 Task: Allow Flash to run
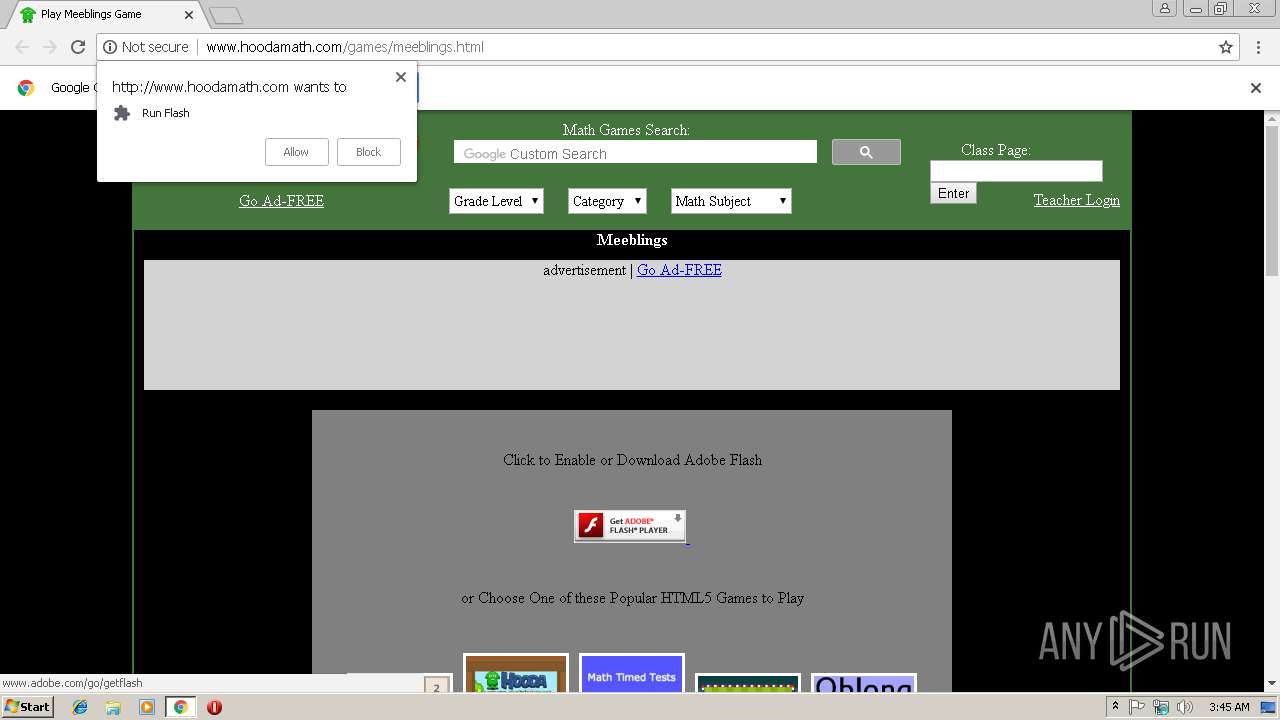click(296, 152)
